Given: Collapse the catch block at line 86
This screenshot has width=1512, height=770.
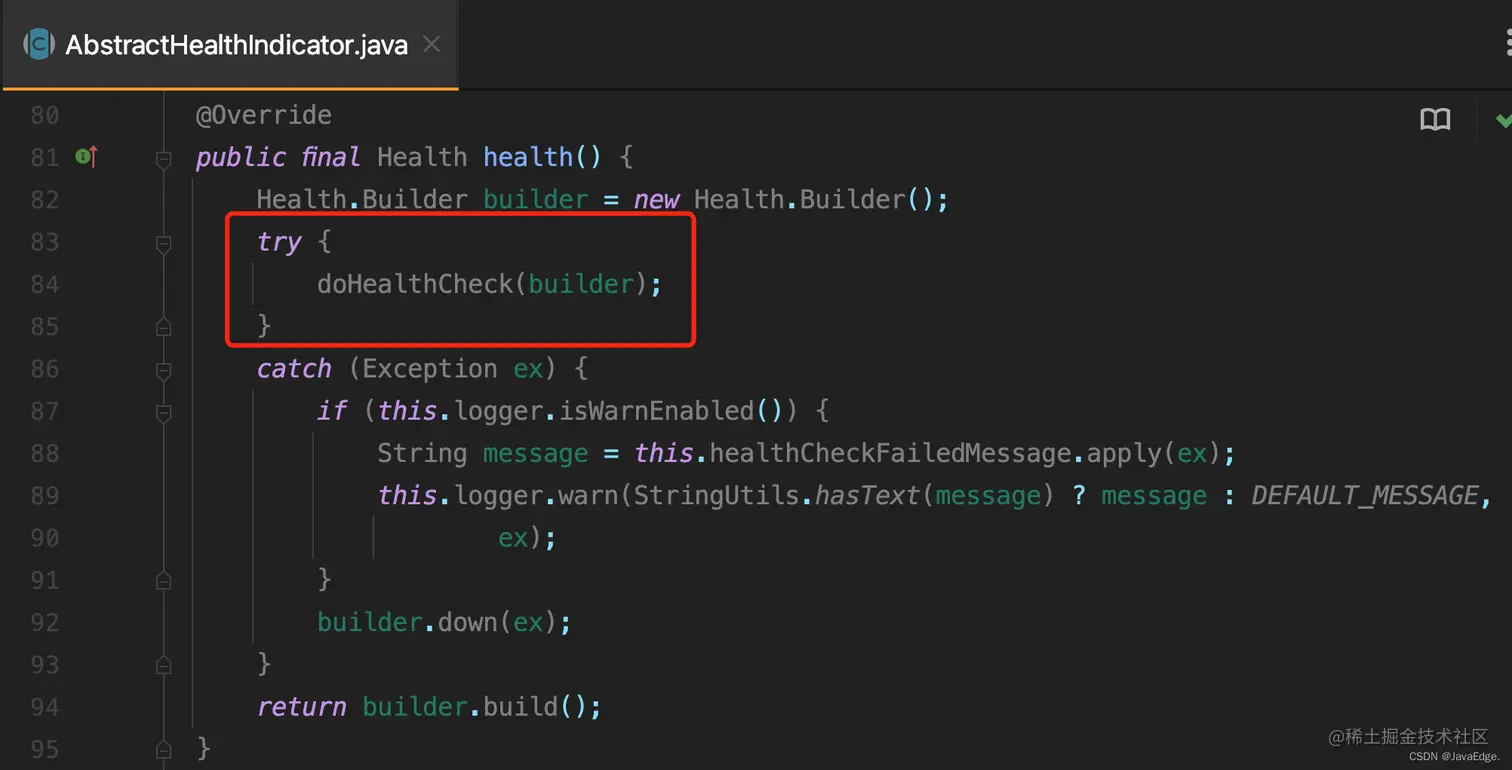Looking at the screenshot, I should pyautogui.click(x=164, y=370).
